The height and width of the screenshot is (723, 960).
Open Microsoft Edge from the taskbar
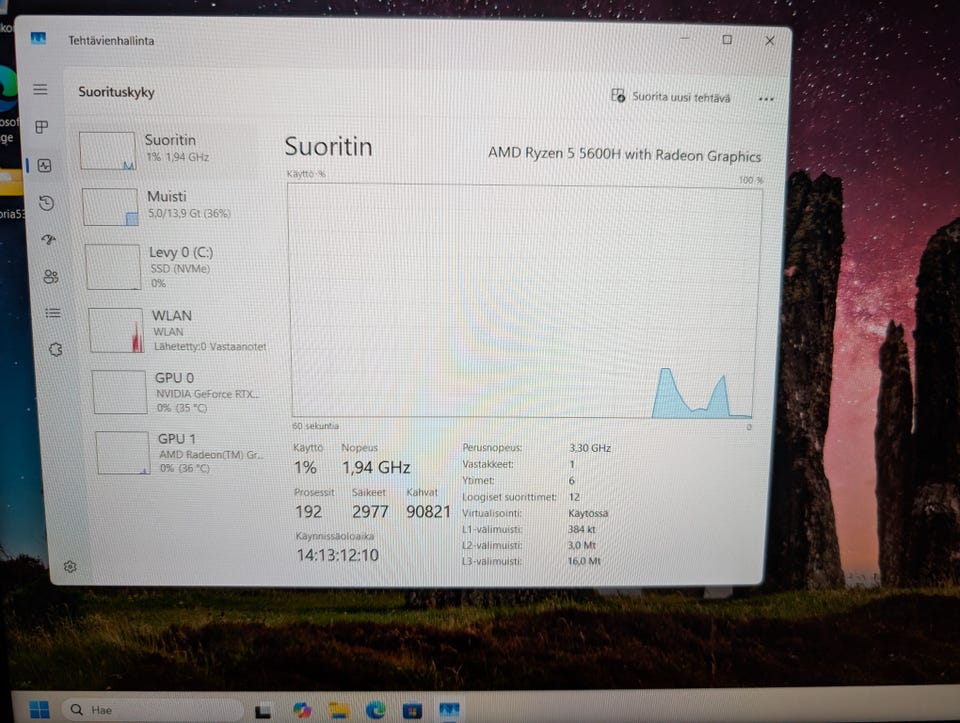375,710
